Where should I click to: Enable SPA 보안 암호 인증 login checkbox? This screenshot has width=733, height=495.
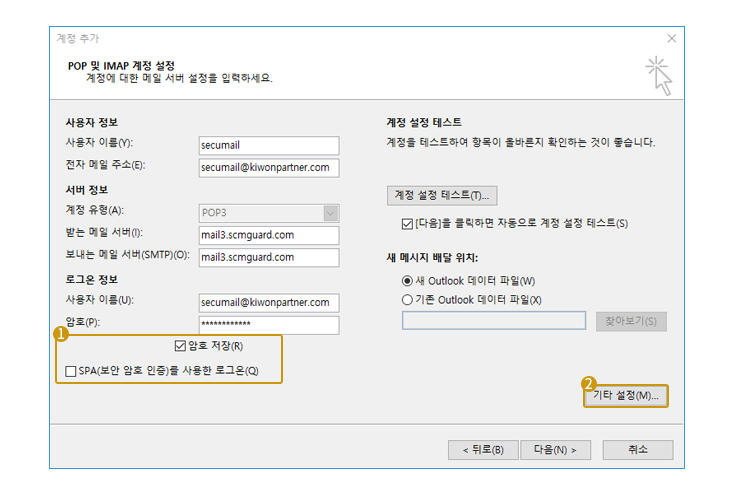(x=71, y=371)
